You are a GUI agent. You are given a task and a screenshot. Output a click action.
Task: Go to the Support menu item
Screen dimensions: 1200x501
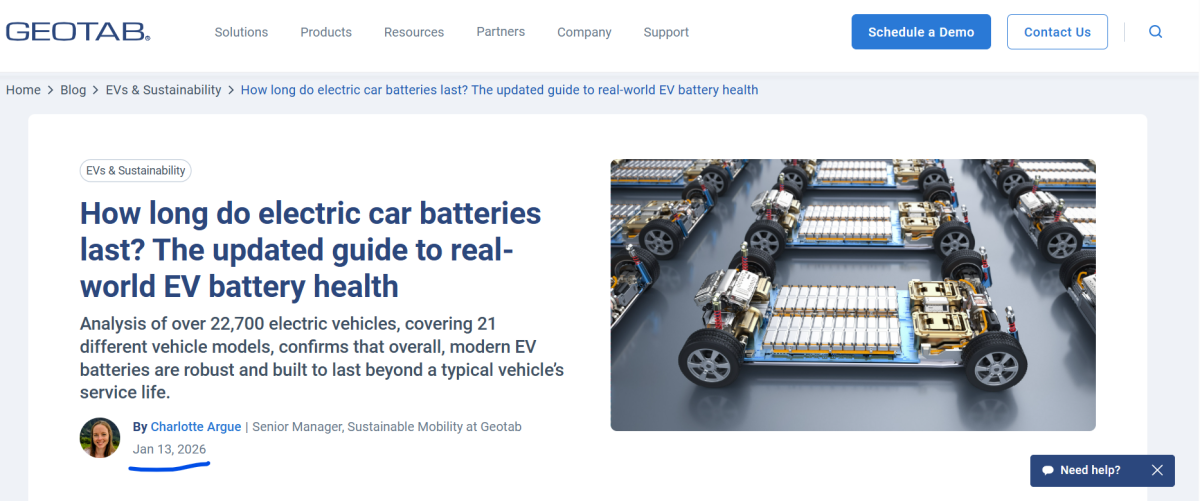[666, 32]
